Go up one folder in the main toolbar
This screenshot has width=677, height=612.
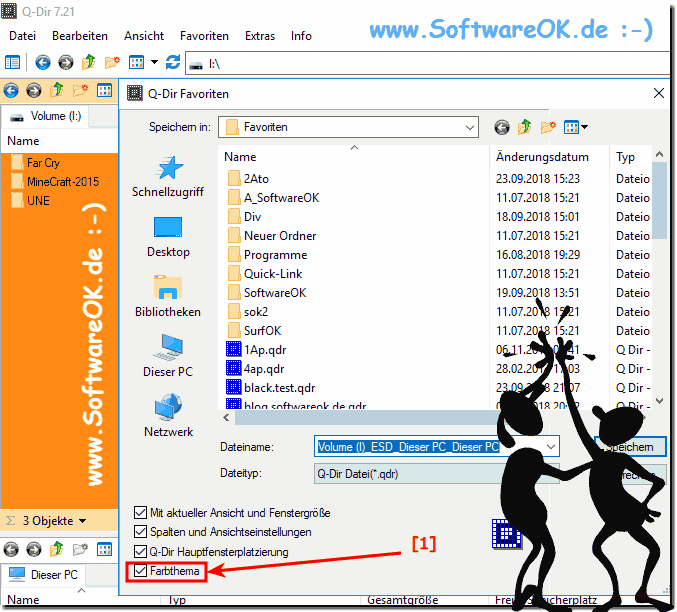click(89, 63)
